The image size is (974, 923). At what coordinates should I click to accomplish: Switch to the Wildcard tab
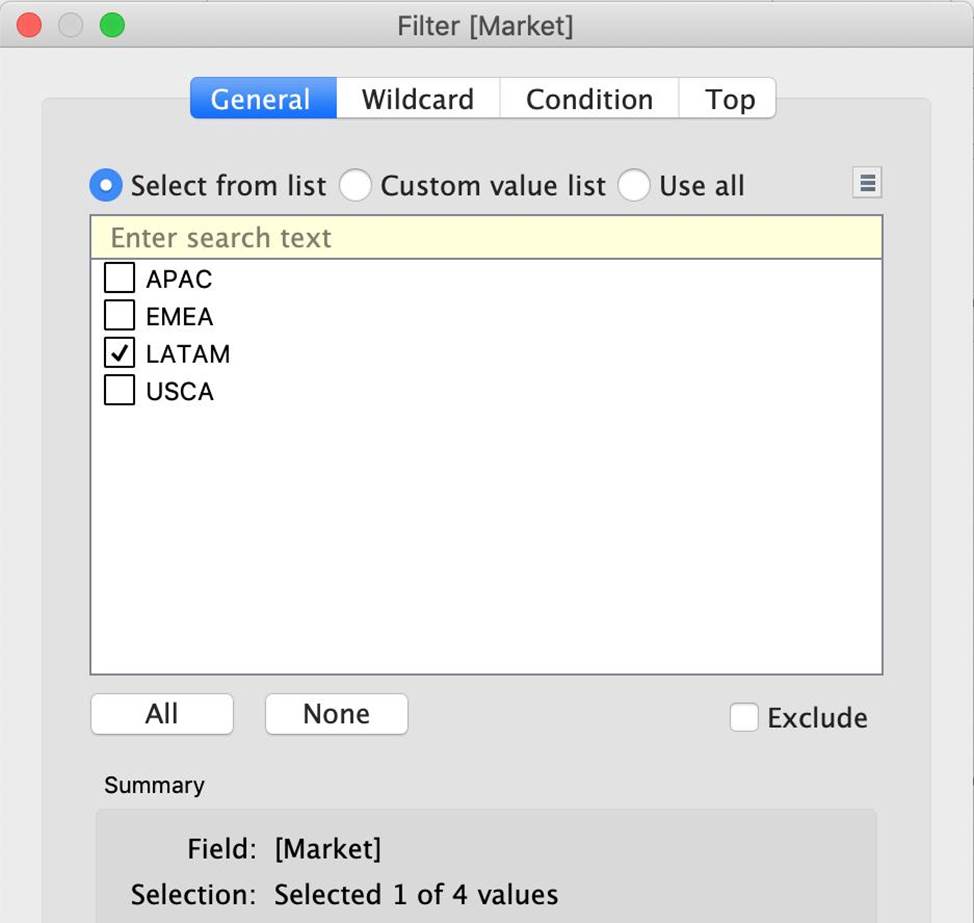coord(417,99)
